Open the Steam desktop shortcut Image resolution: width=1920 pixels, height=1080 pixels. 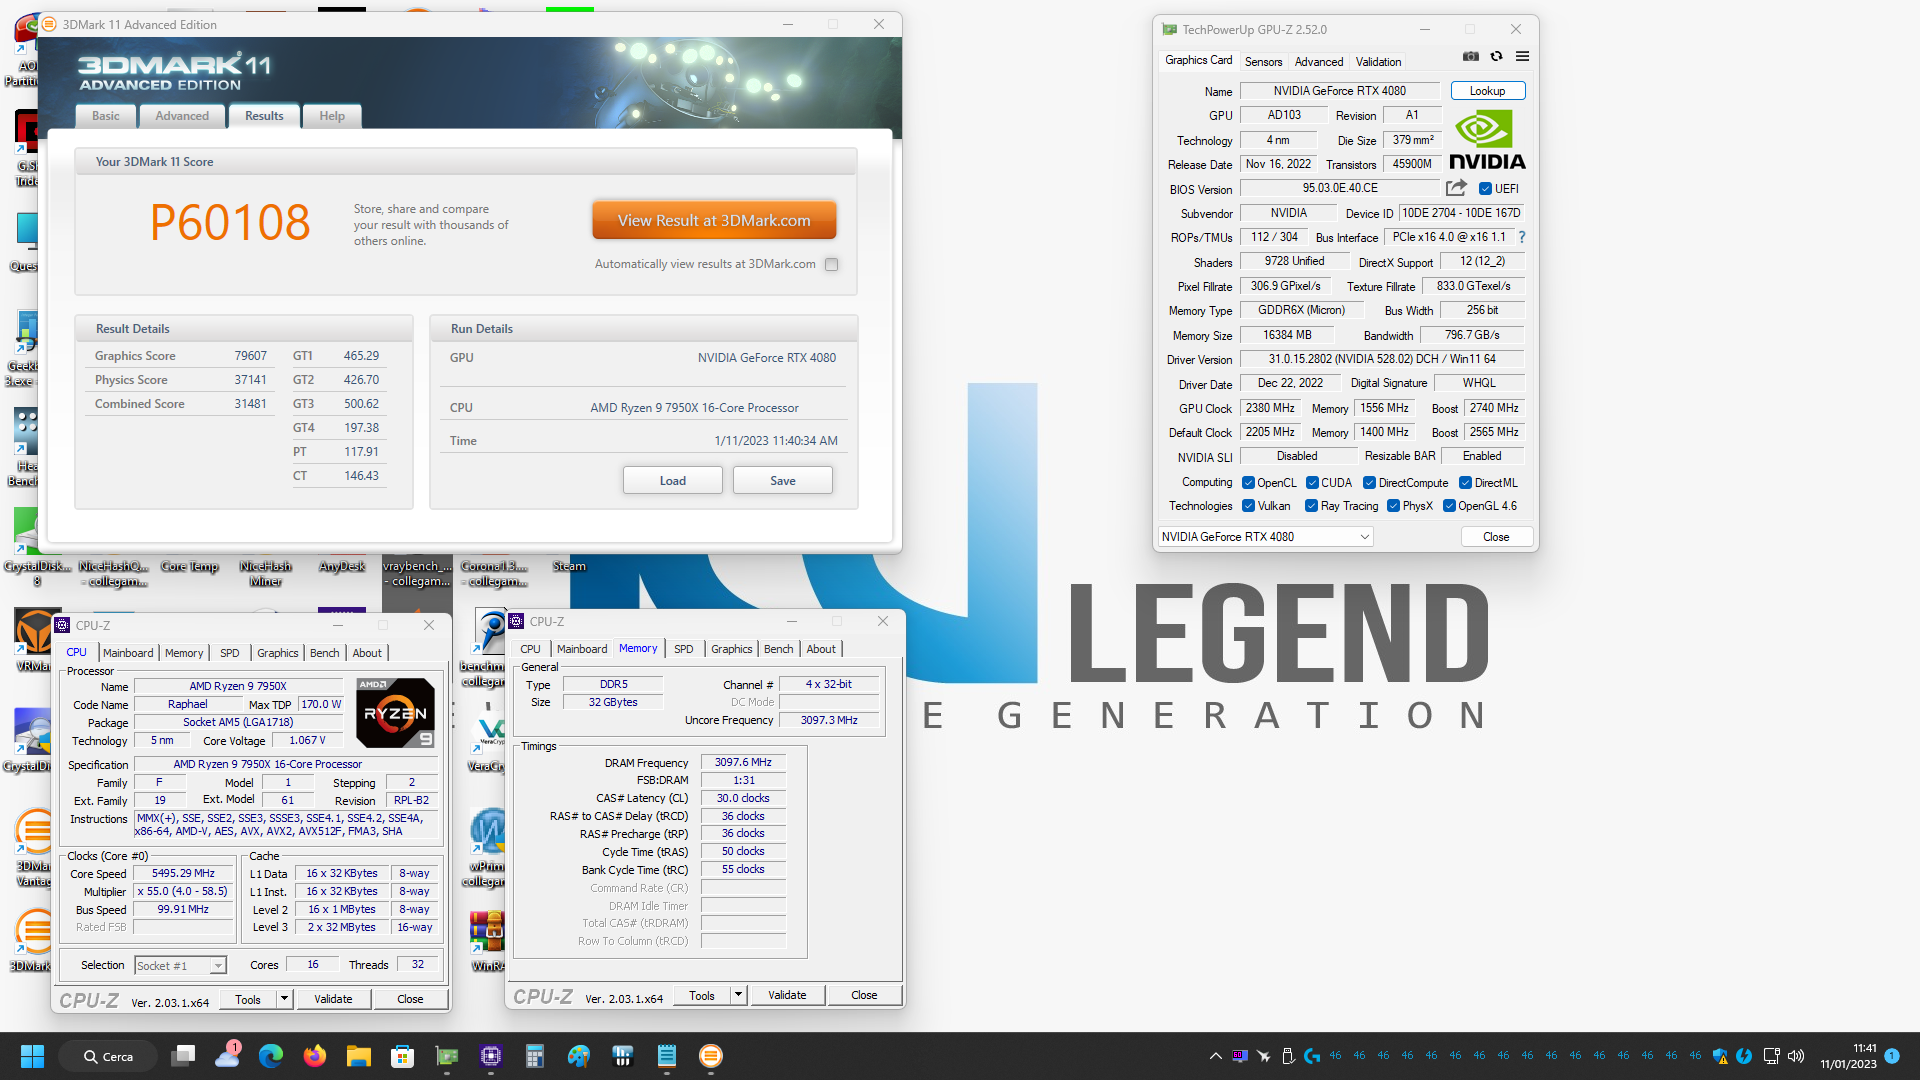(569, 566)
